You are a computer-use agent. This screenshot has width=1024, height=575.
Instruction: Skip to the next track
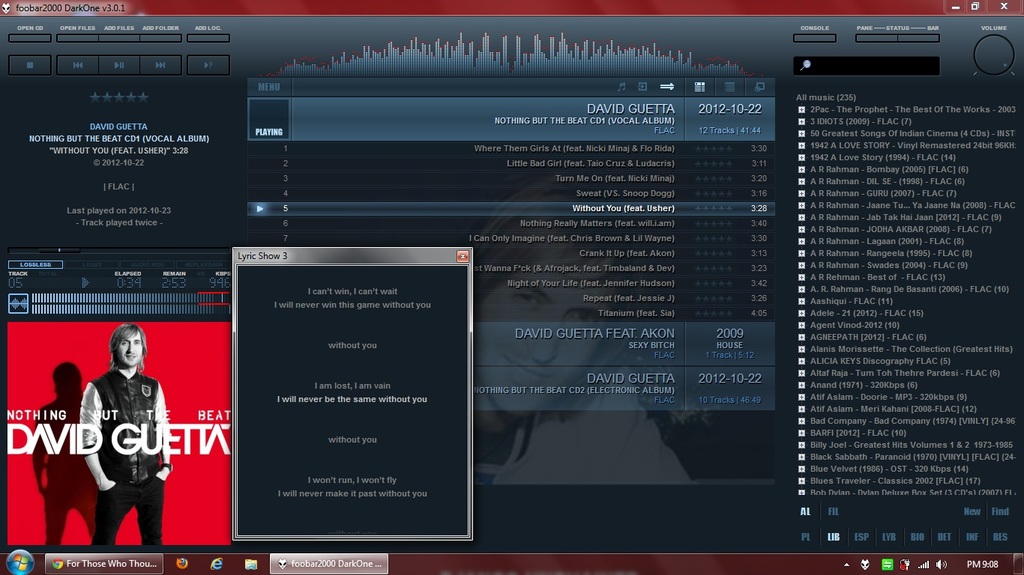160,65
